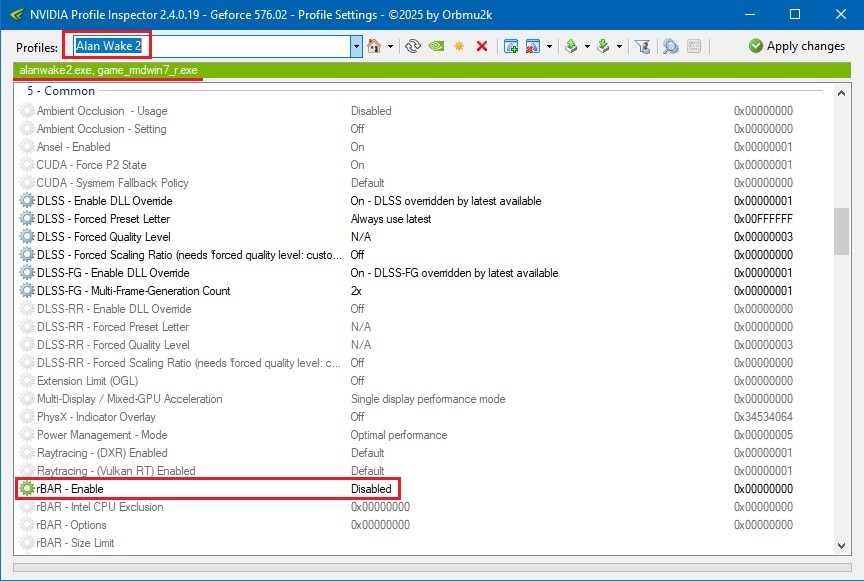
Task: Click the alanwake2.exe application bar text
Action: (x=109, y=70)
